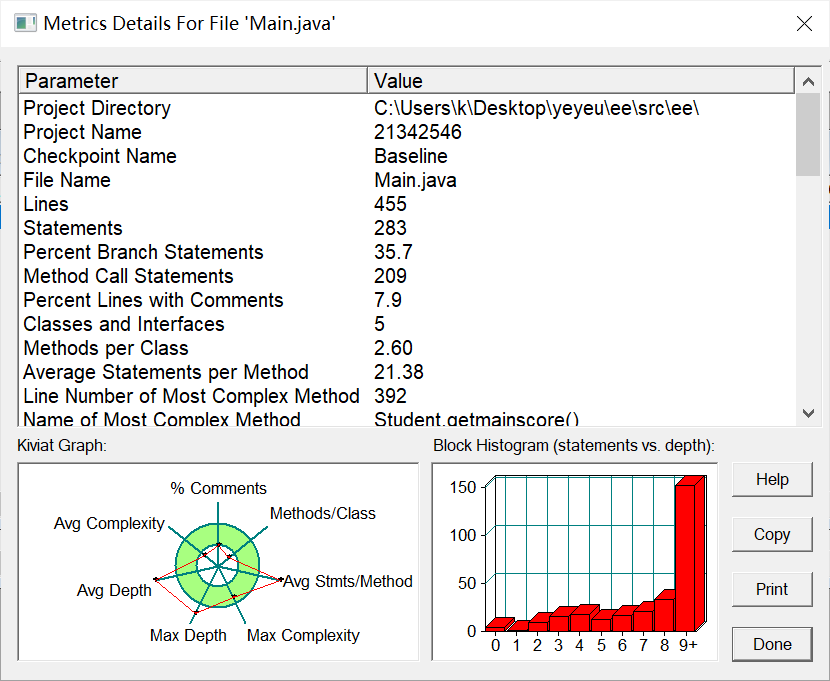Click the vertical scrollbar thumb
Viewport: 830px width, 681px height.
coord(808,134)
